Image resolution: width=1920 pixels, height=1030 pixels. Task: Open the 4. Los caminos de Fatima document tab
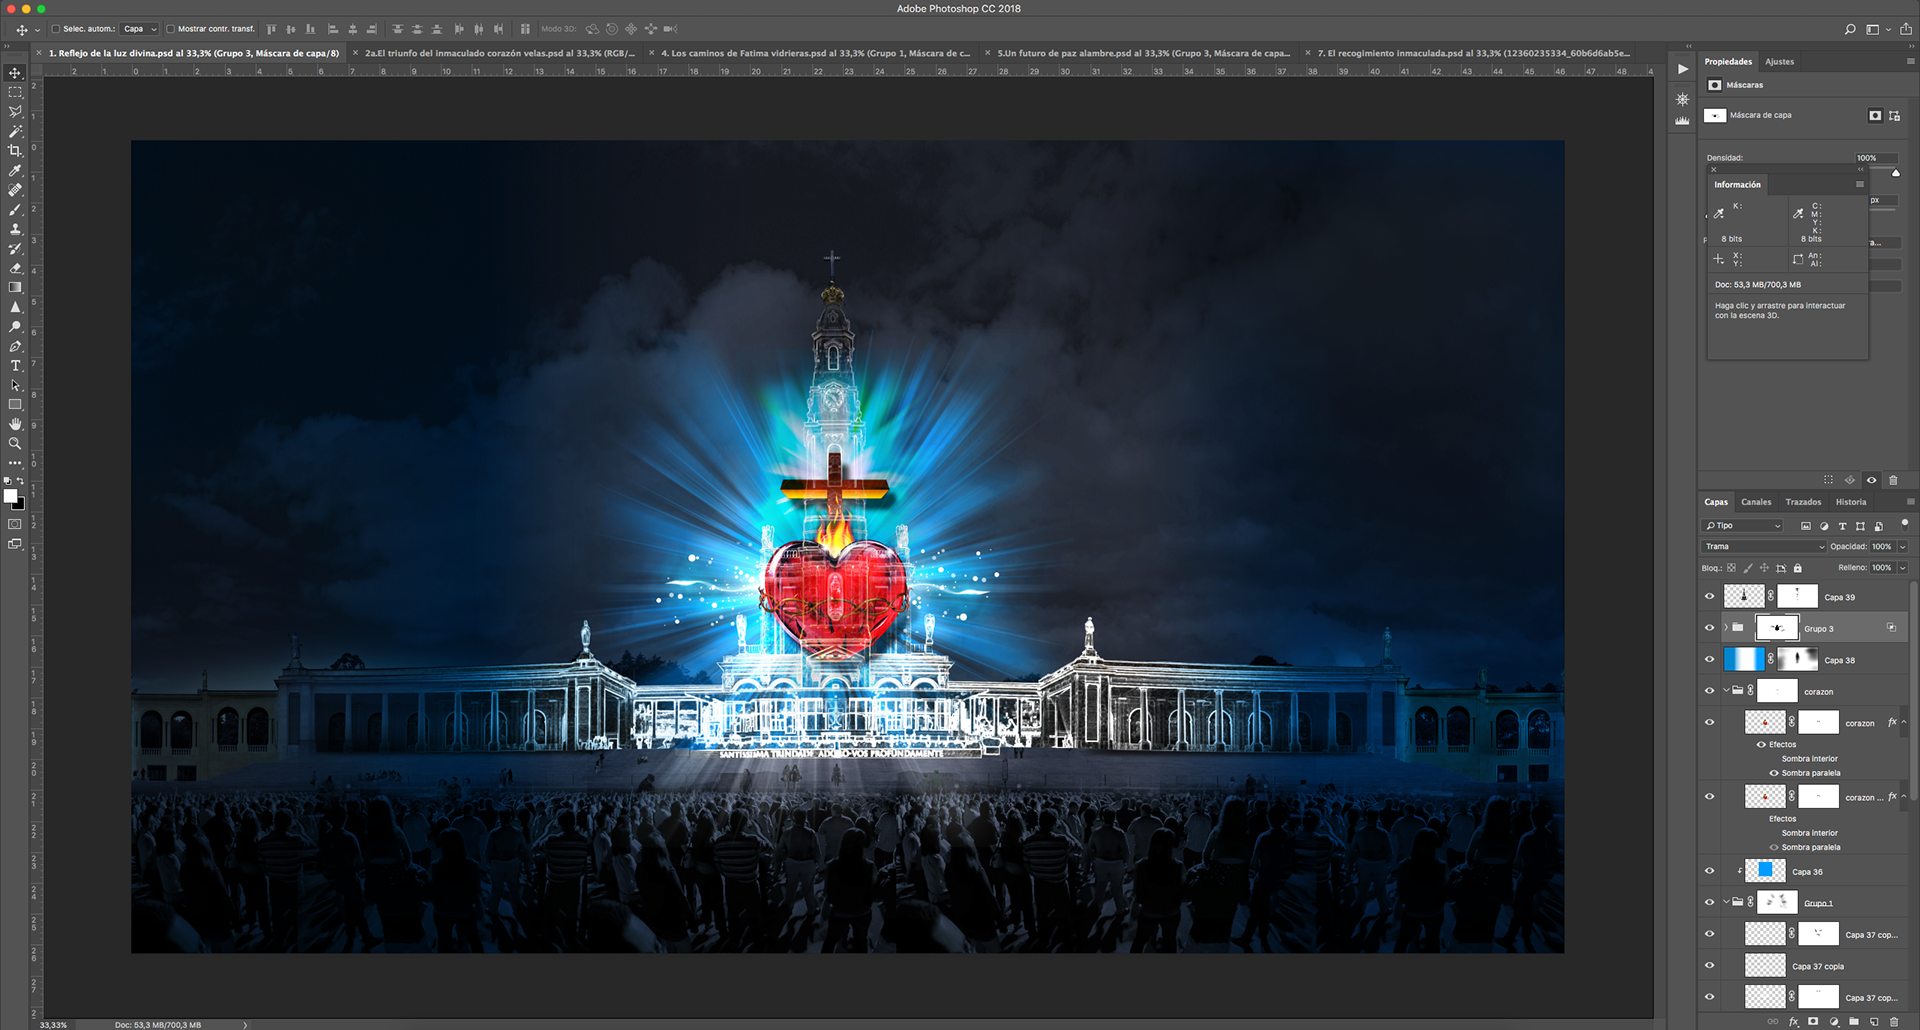[x=816, y=53]
